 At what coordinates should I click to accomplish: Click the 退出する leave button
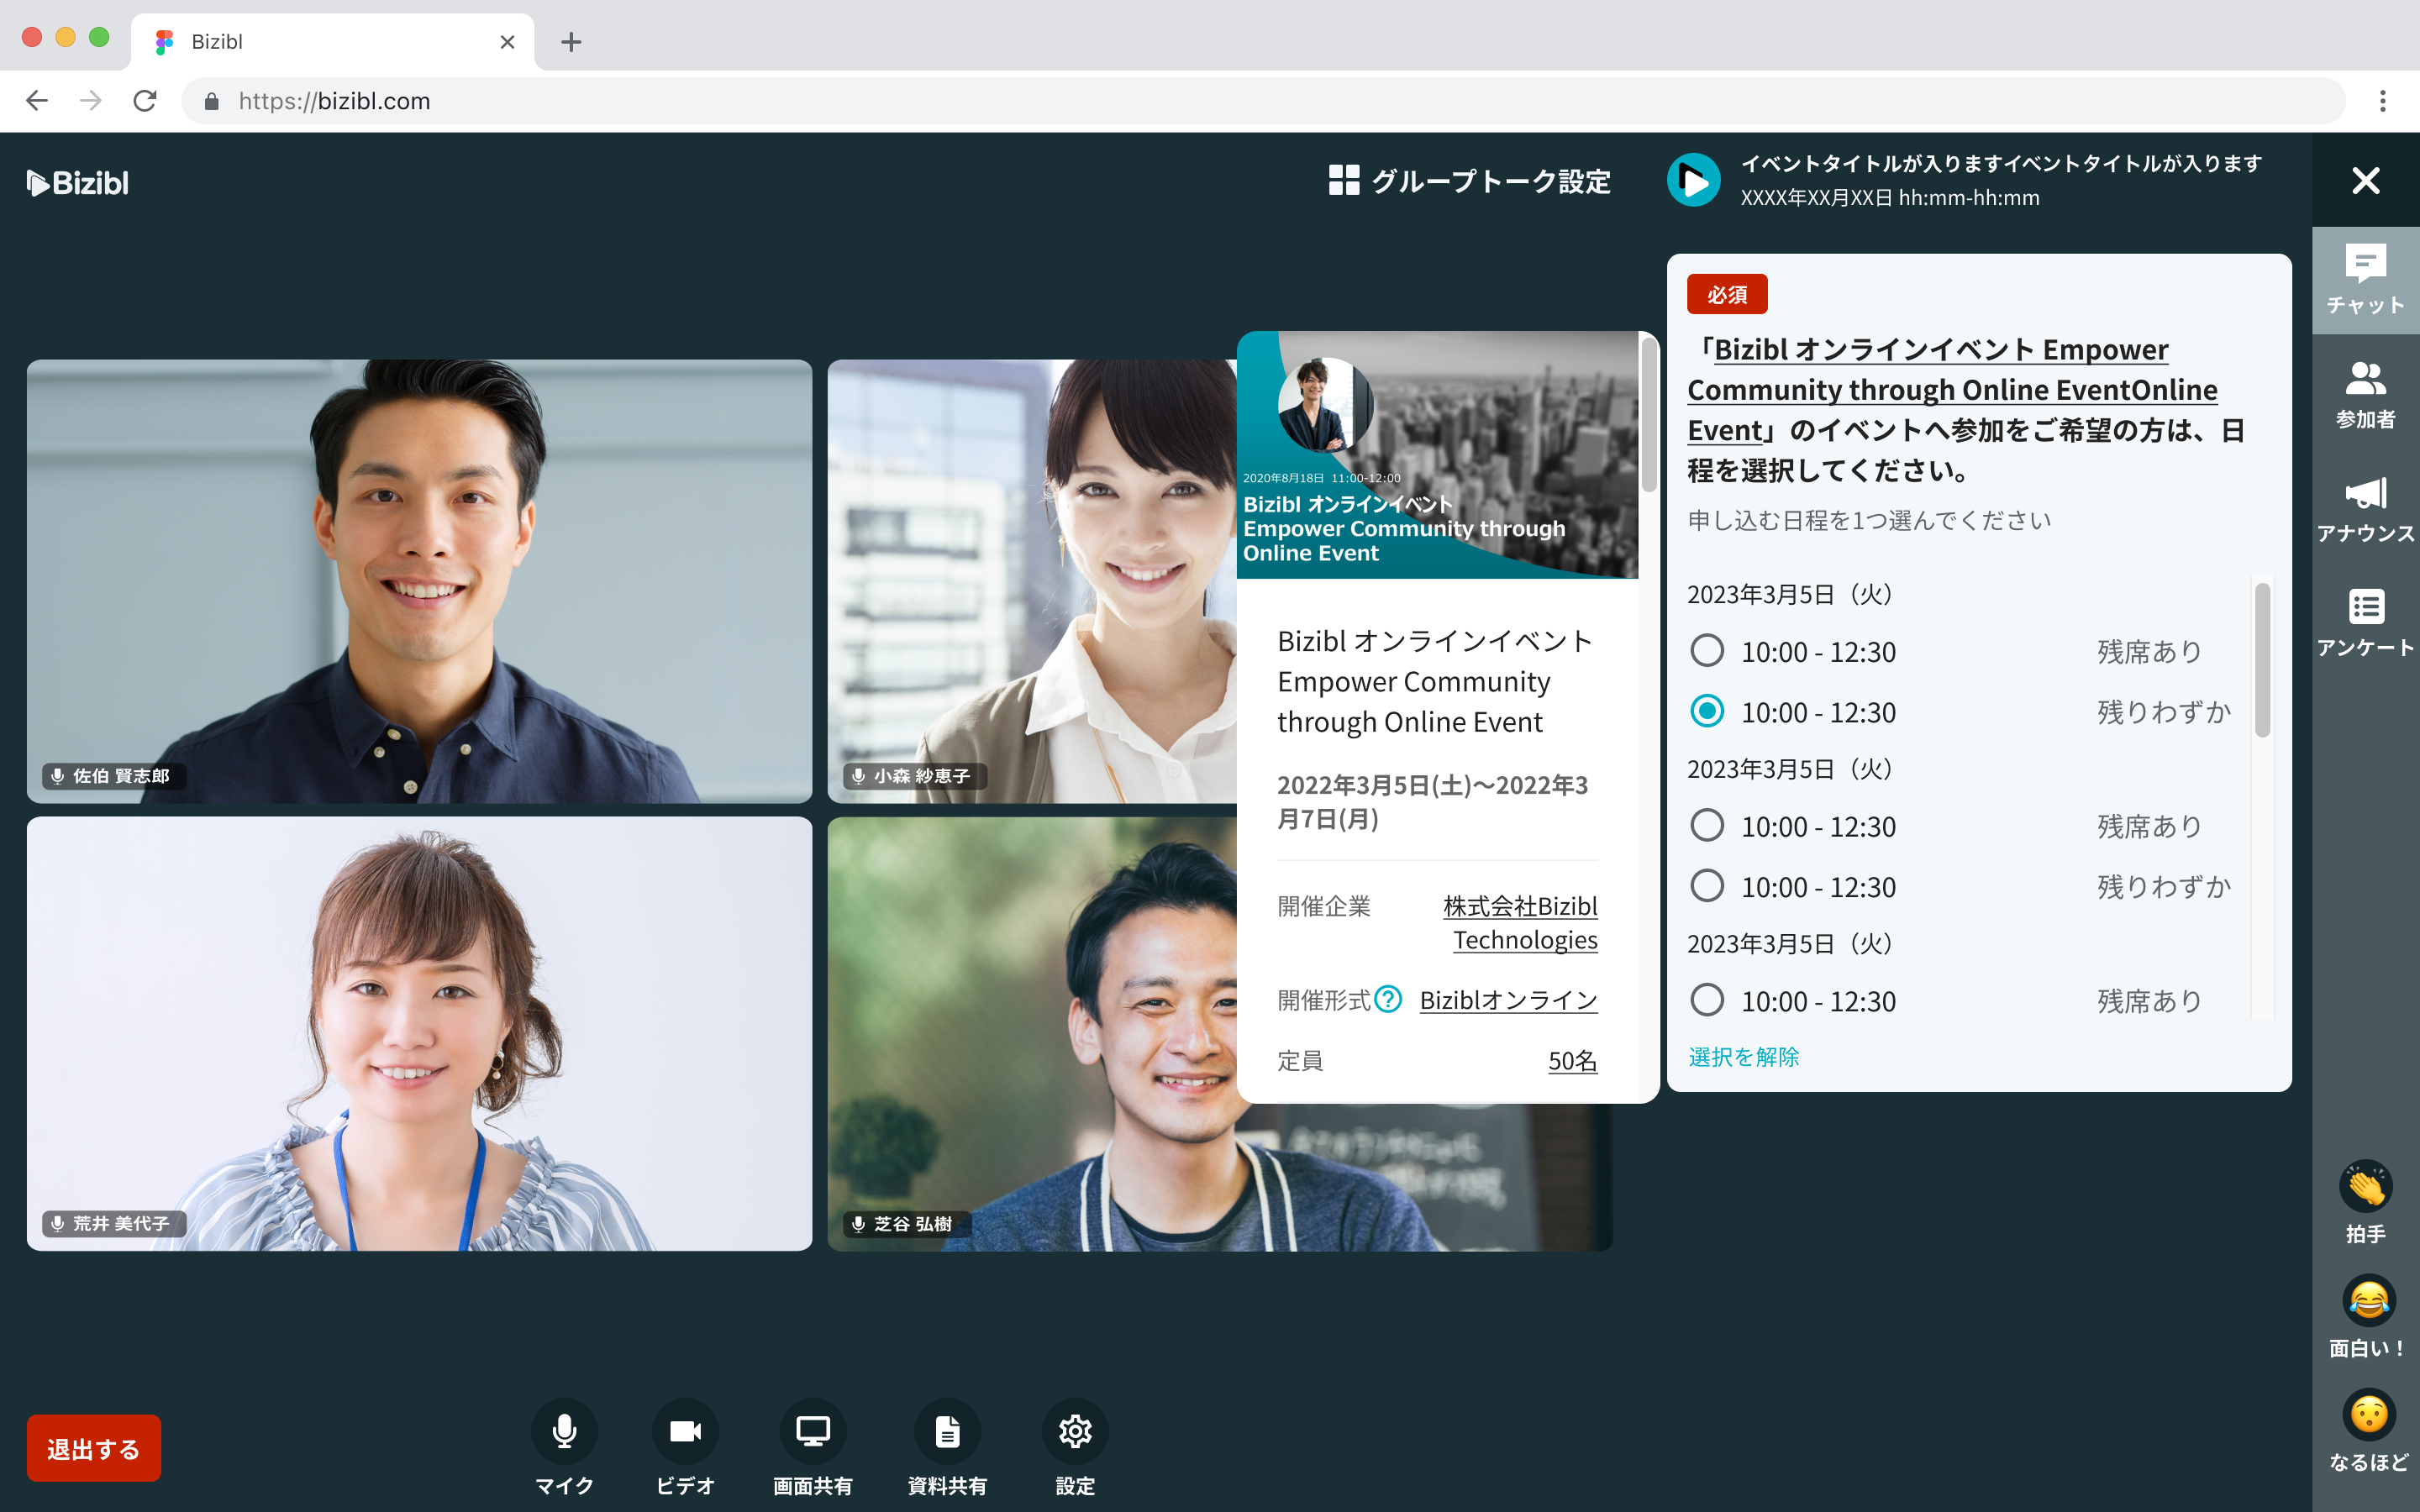[x=93, y=1448]
